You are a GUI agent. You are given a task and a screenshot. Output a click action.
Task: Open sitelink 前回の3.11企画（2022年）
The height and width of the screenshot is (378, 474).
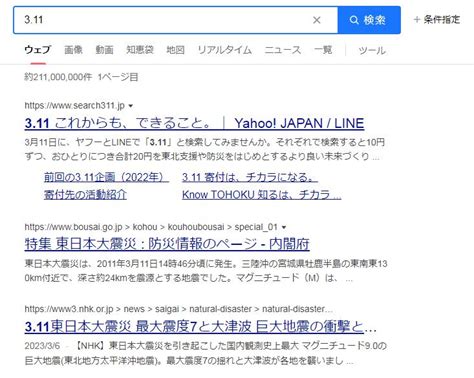pyautogui.click(x=106, y=177)
